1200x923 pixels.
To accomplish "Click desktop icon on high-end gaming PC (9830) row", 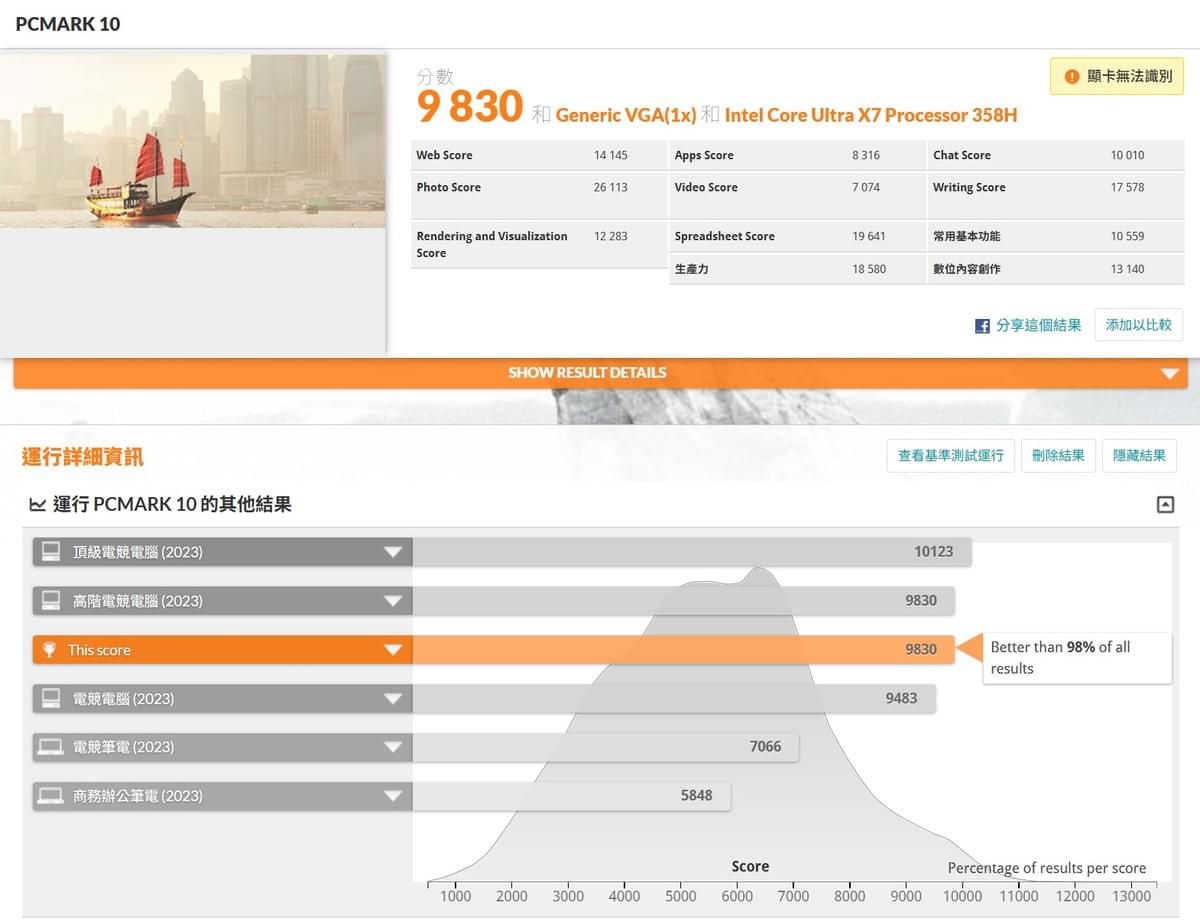I will point(51,601).
